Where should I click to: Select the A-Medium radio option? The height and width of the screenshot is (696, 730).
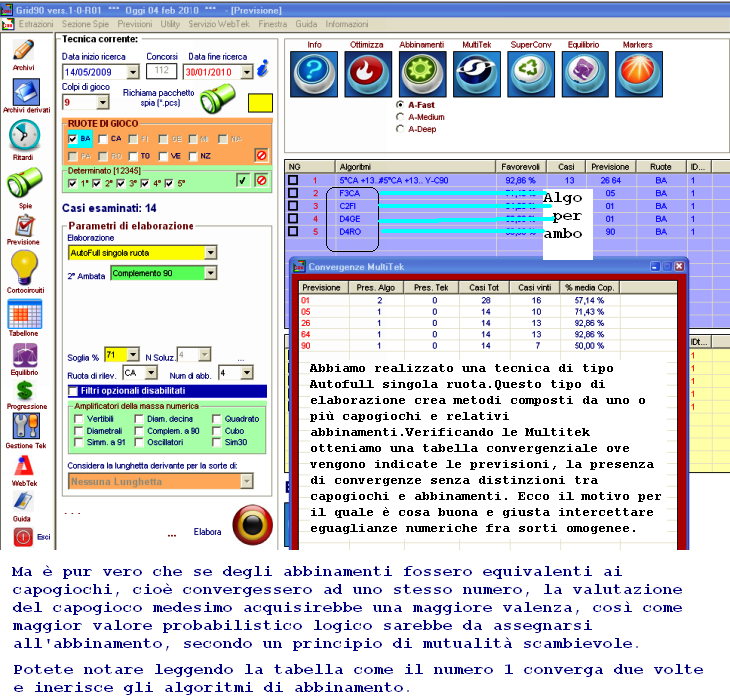click(401, 116)
